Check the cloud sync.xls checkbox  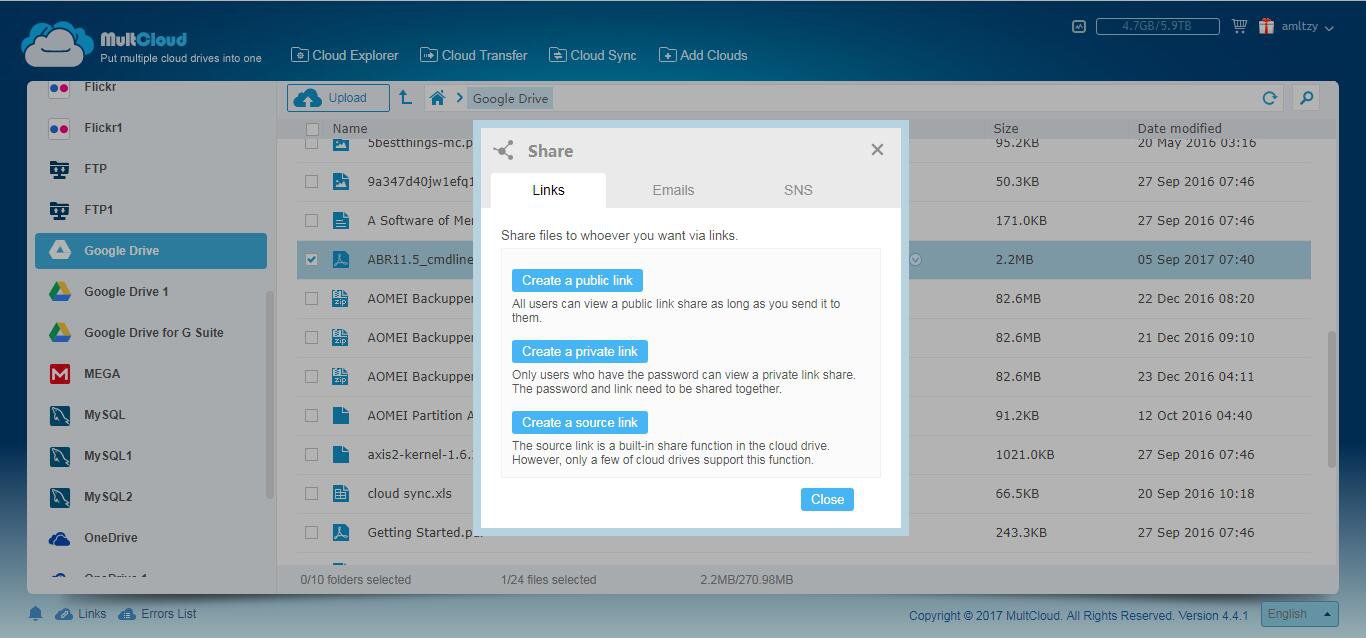pos(312,494)
